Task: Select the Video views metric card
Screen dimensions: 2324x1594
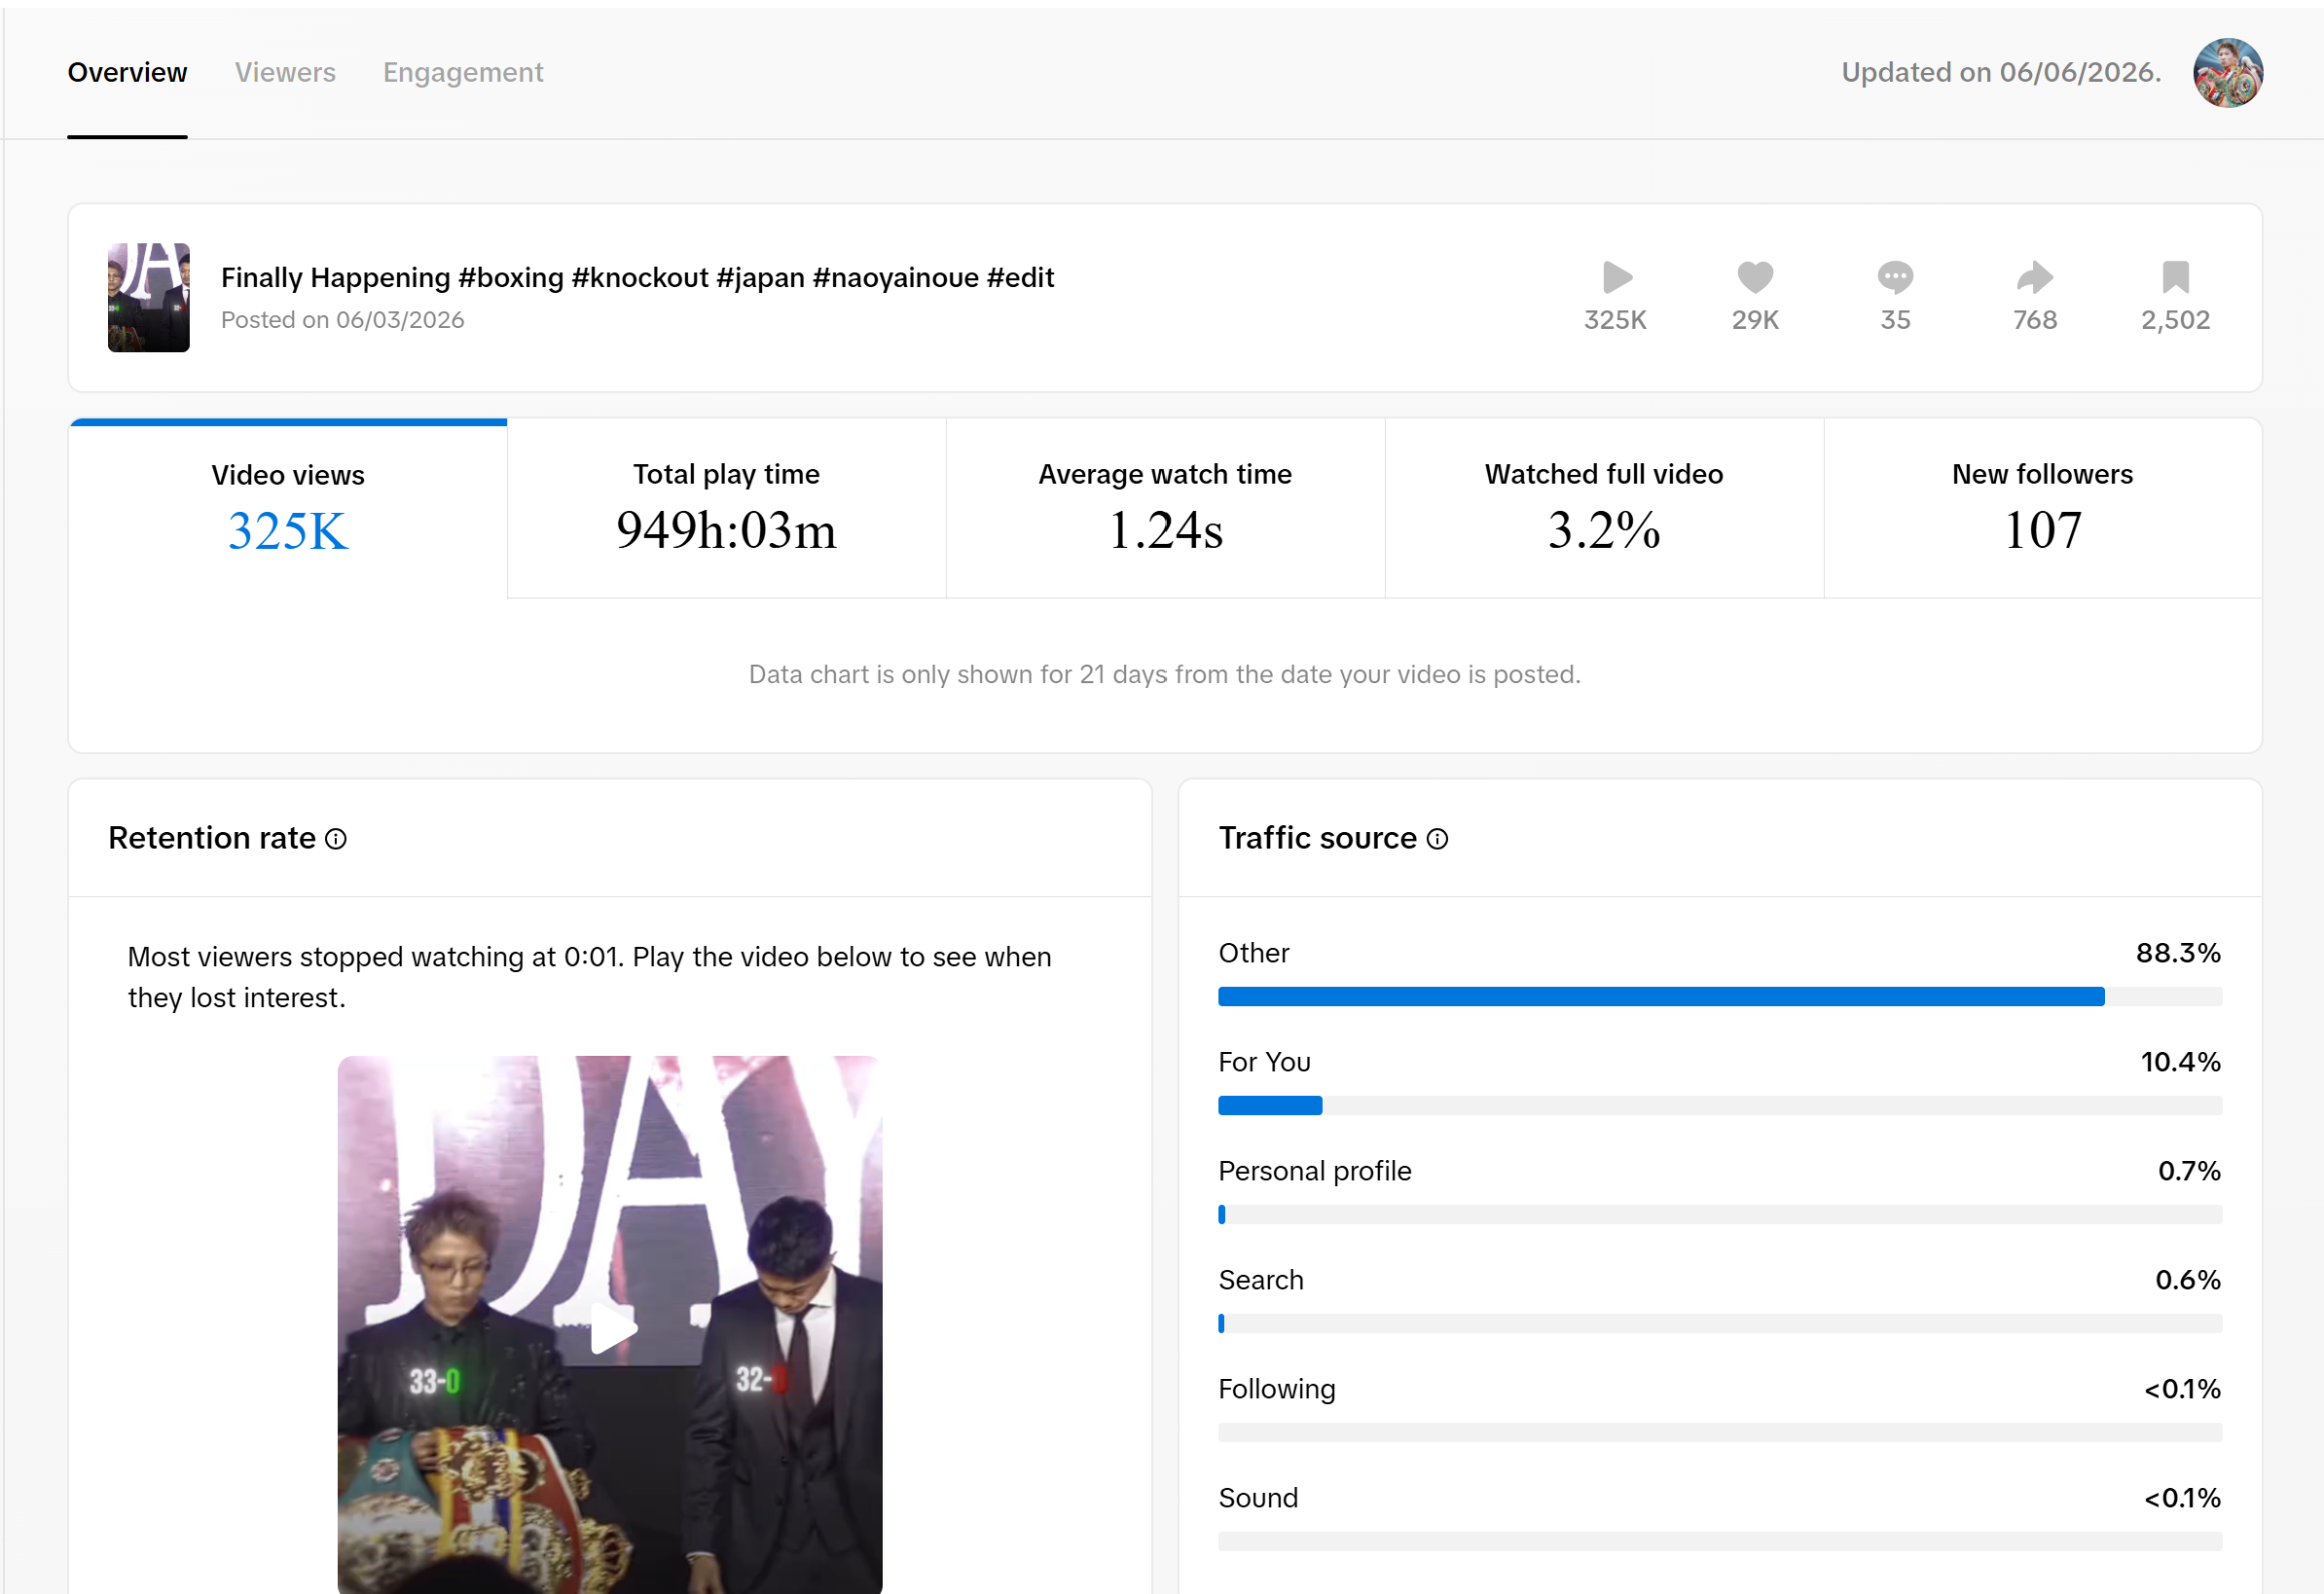Action: 288,510
